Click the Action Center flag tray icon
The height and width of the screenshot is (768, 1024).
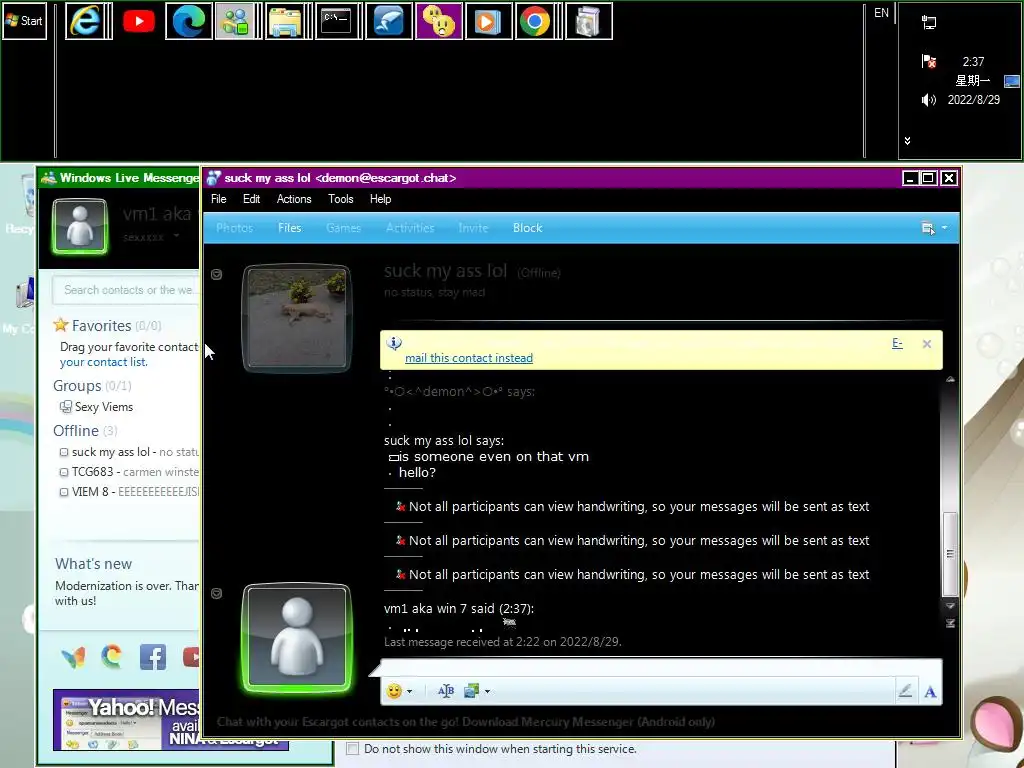pyautogui.click(x=928, y=61)
